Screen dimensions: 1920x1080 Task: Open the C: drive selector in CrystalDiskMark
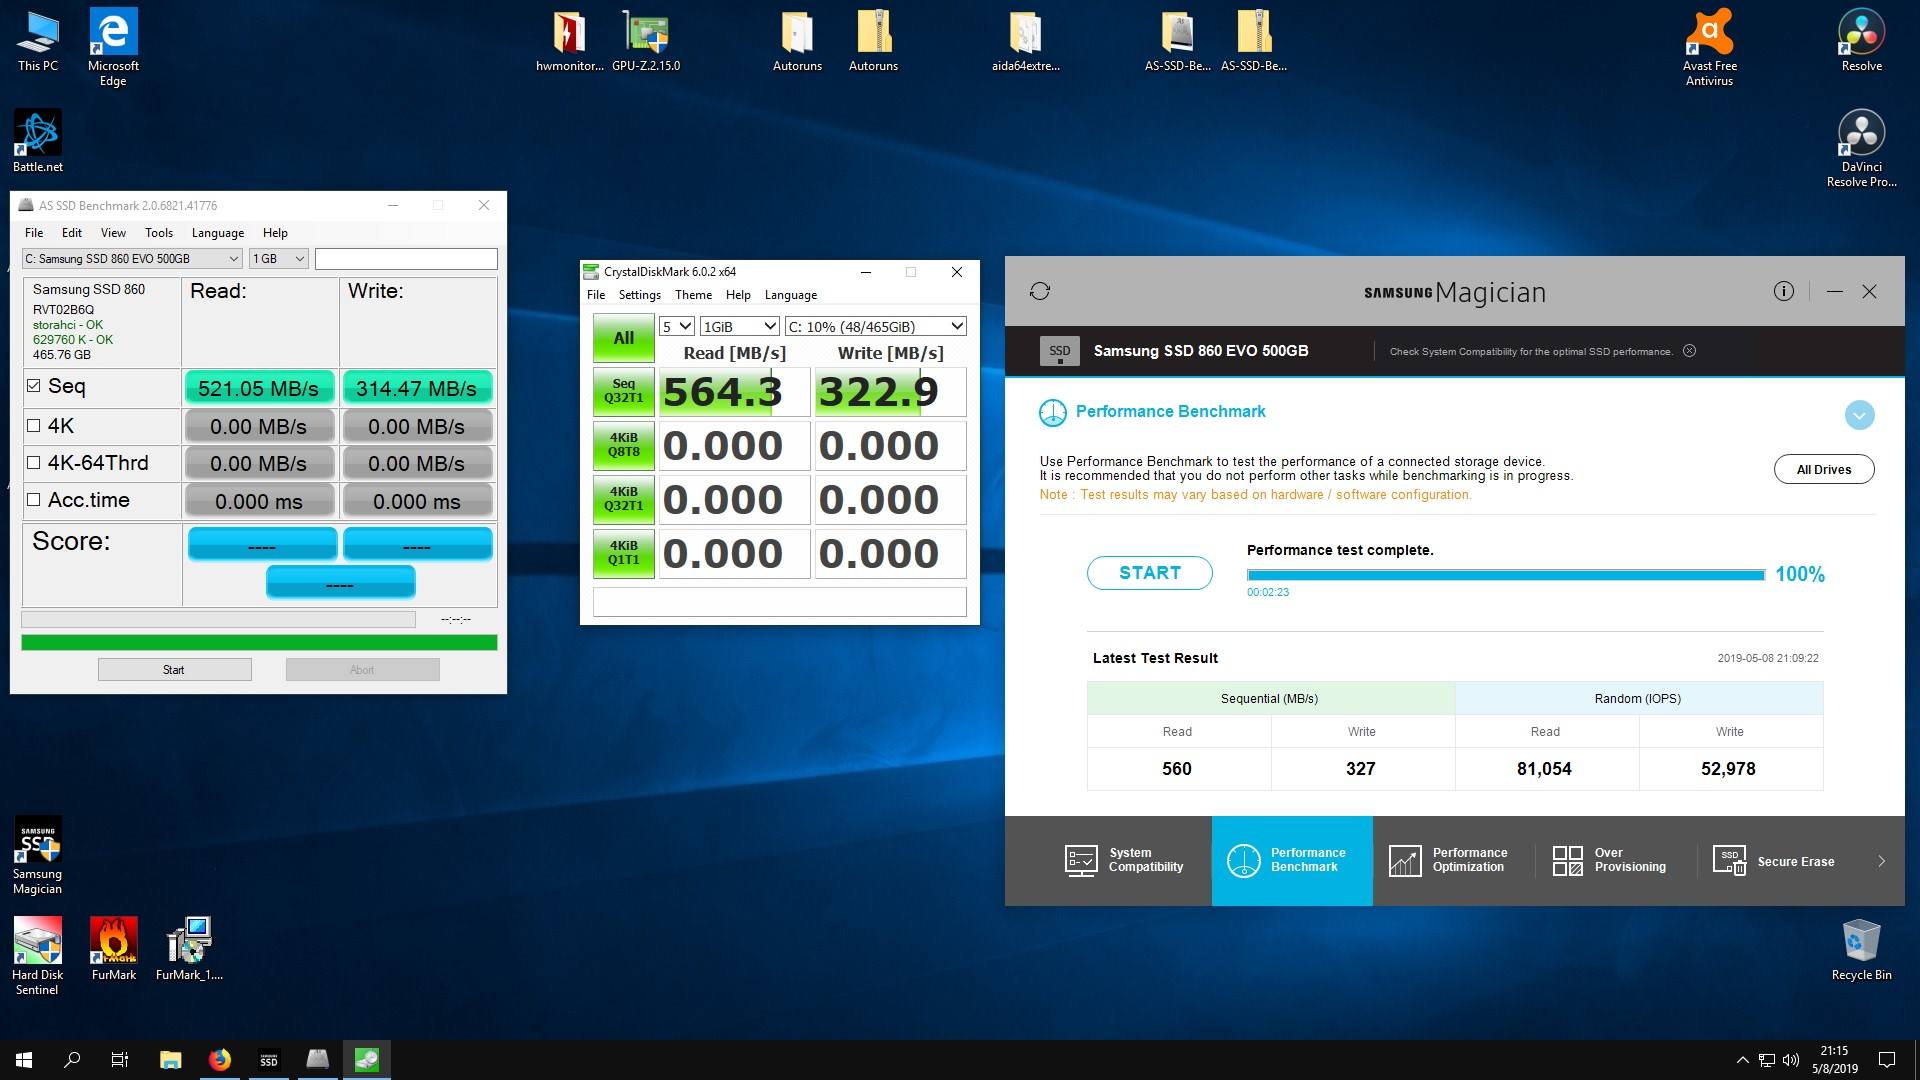(876, 327)
